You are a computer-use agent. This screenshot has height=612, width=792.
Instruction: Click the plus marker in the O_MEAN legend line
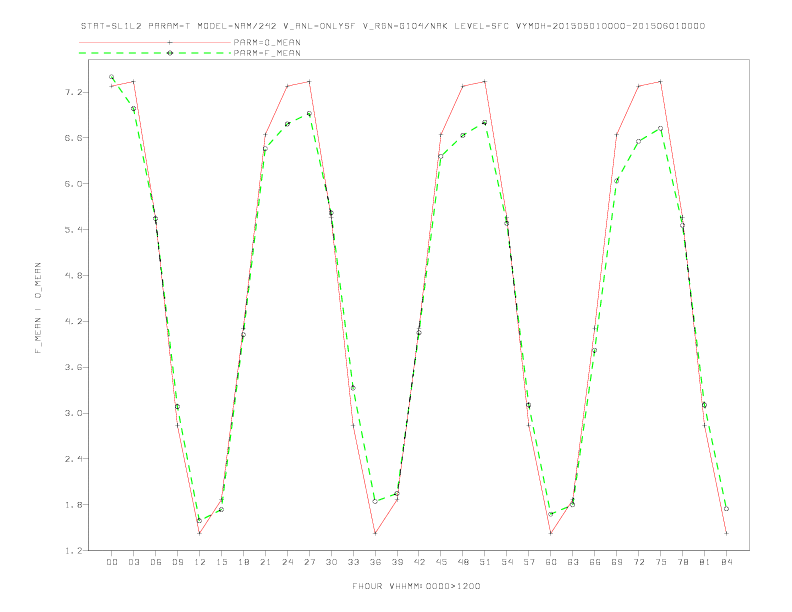[x=170, y=42]
